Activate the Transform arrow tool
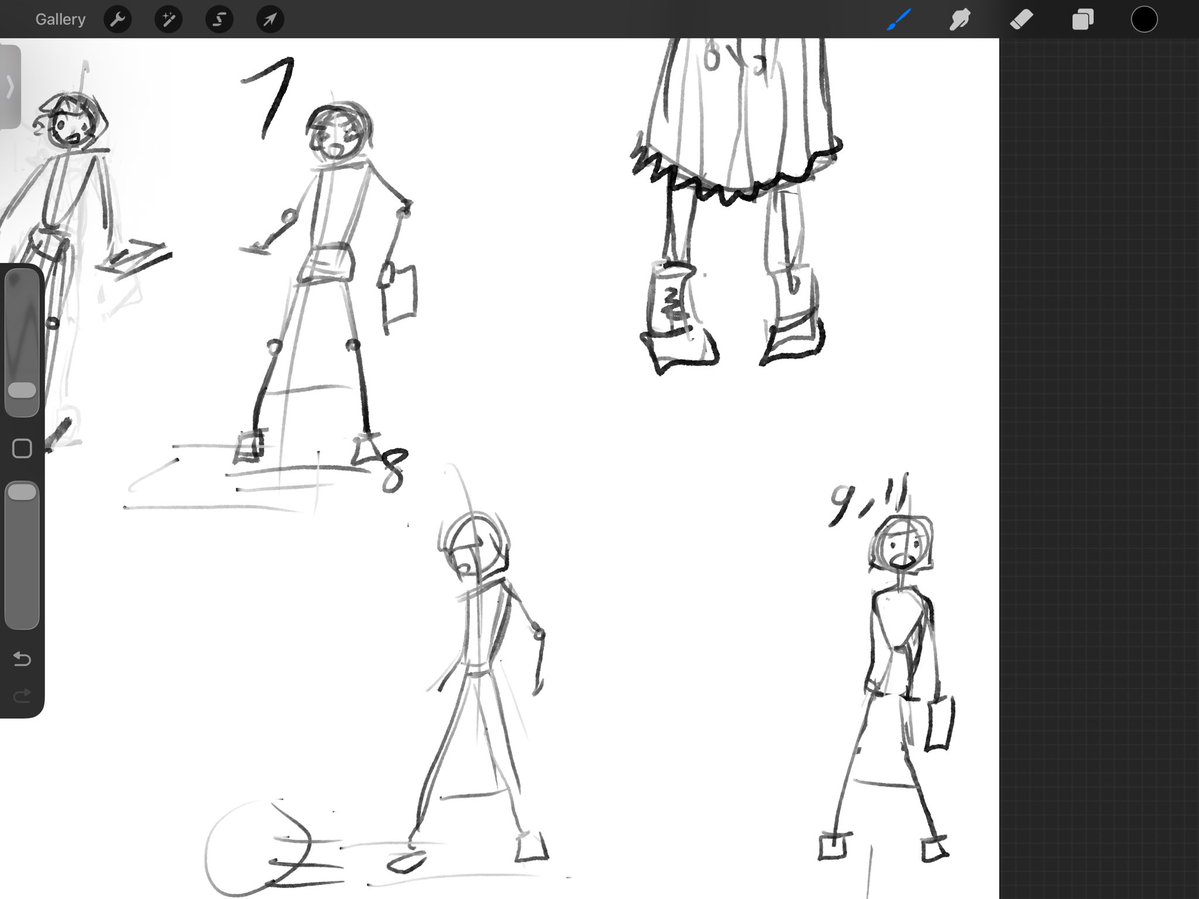Viewport: 1199px width, 899px height. coord(270,19)
